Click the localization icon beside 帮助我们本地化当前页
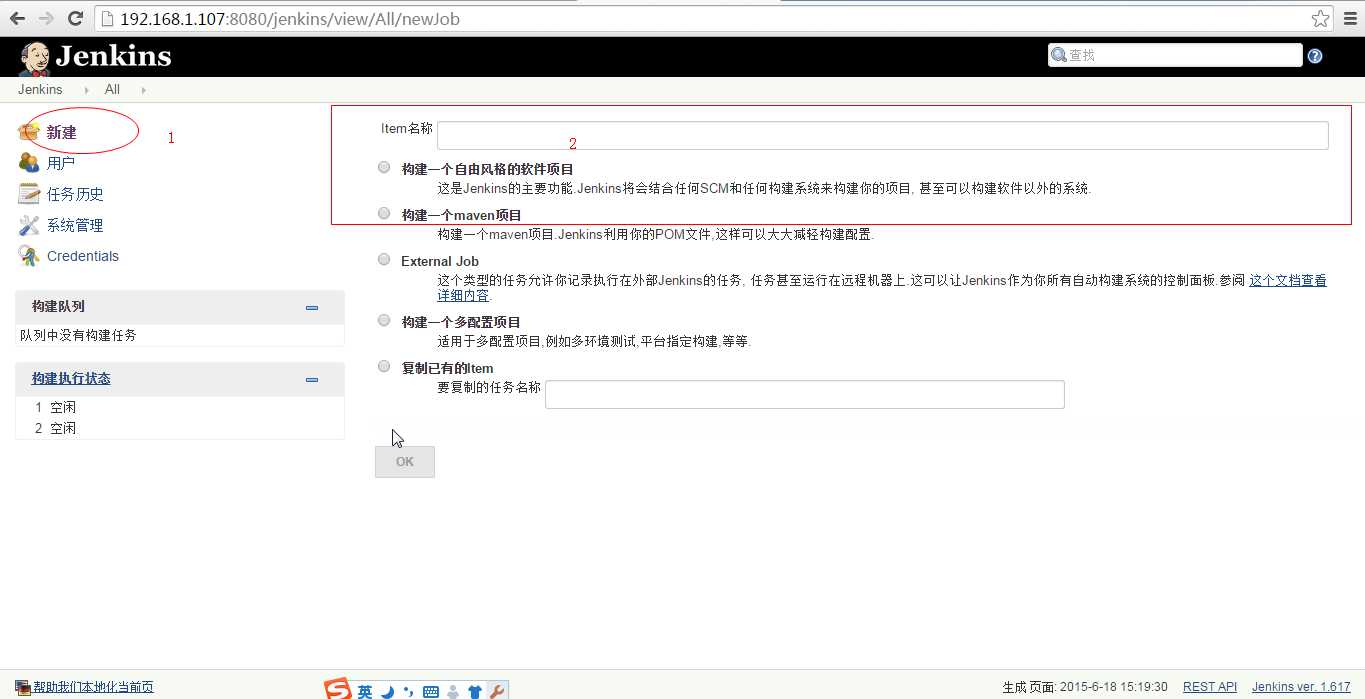1365x699 pixels. pos(23,687)
